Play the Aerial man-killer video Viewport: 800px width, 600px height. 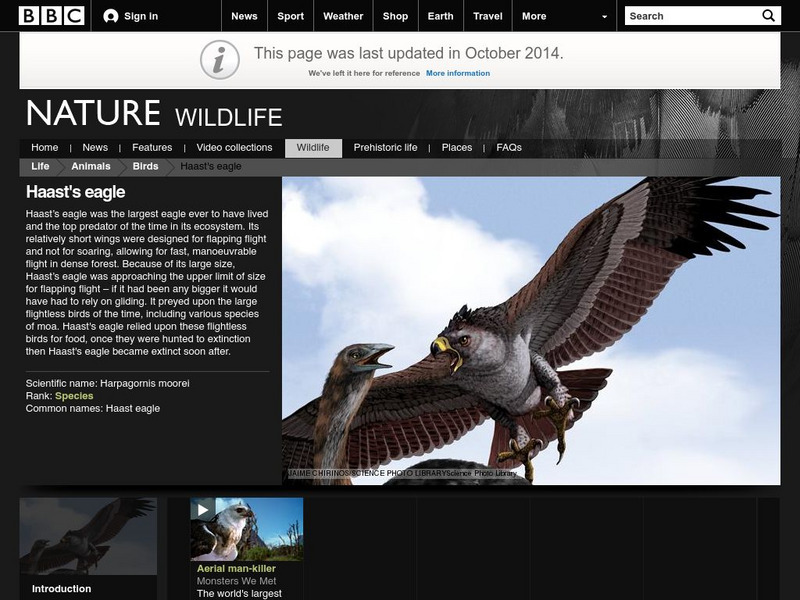click(203, 511)
